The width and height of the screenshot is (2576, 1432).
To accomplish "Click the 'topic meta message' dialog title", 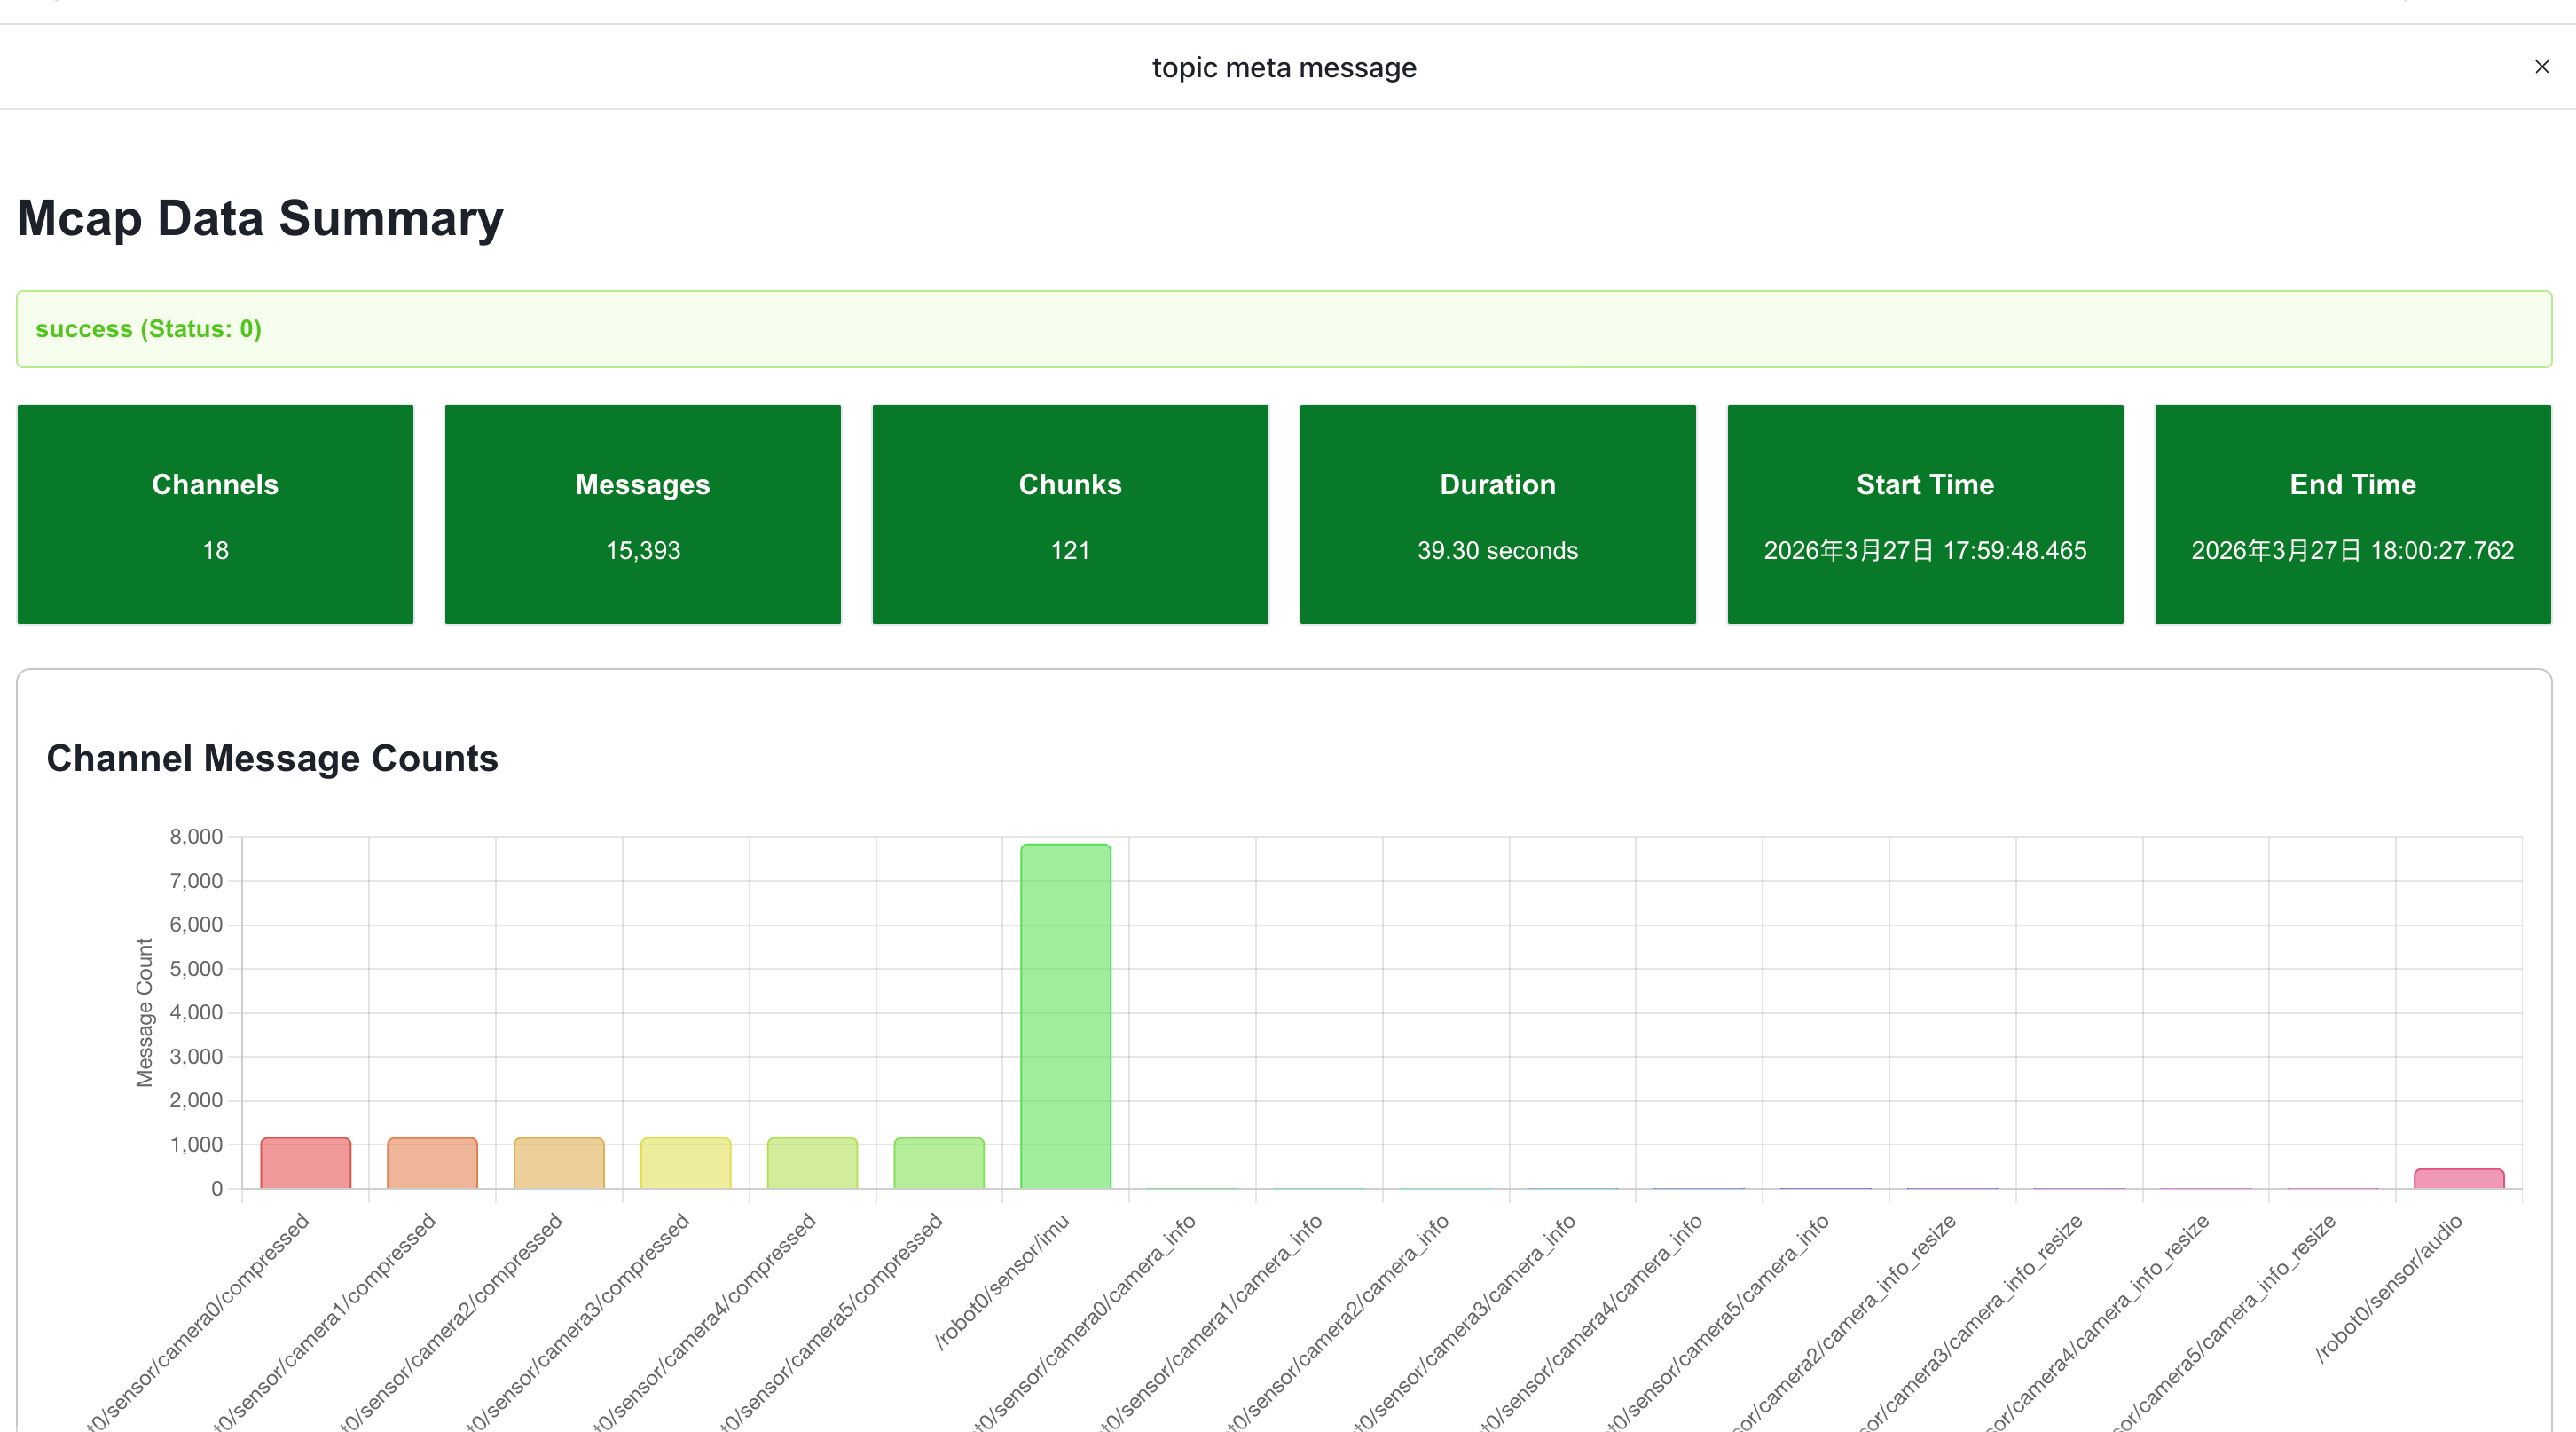I will pyautogui.click(x=1284, y=67).
